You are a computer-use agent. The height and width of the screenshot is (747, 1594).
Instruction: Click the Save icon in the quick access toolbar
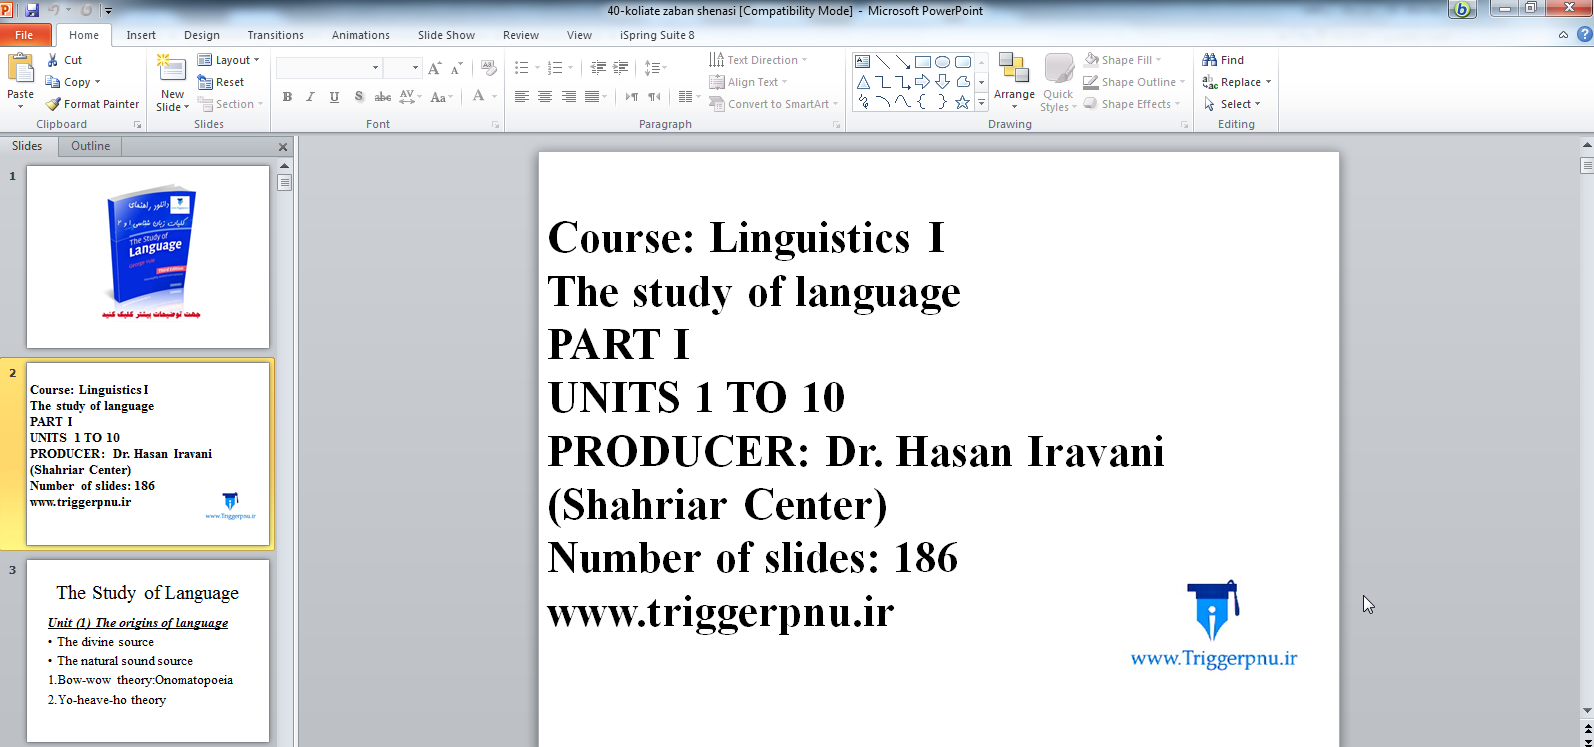click(x=31, y=10)
